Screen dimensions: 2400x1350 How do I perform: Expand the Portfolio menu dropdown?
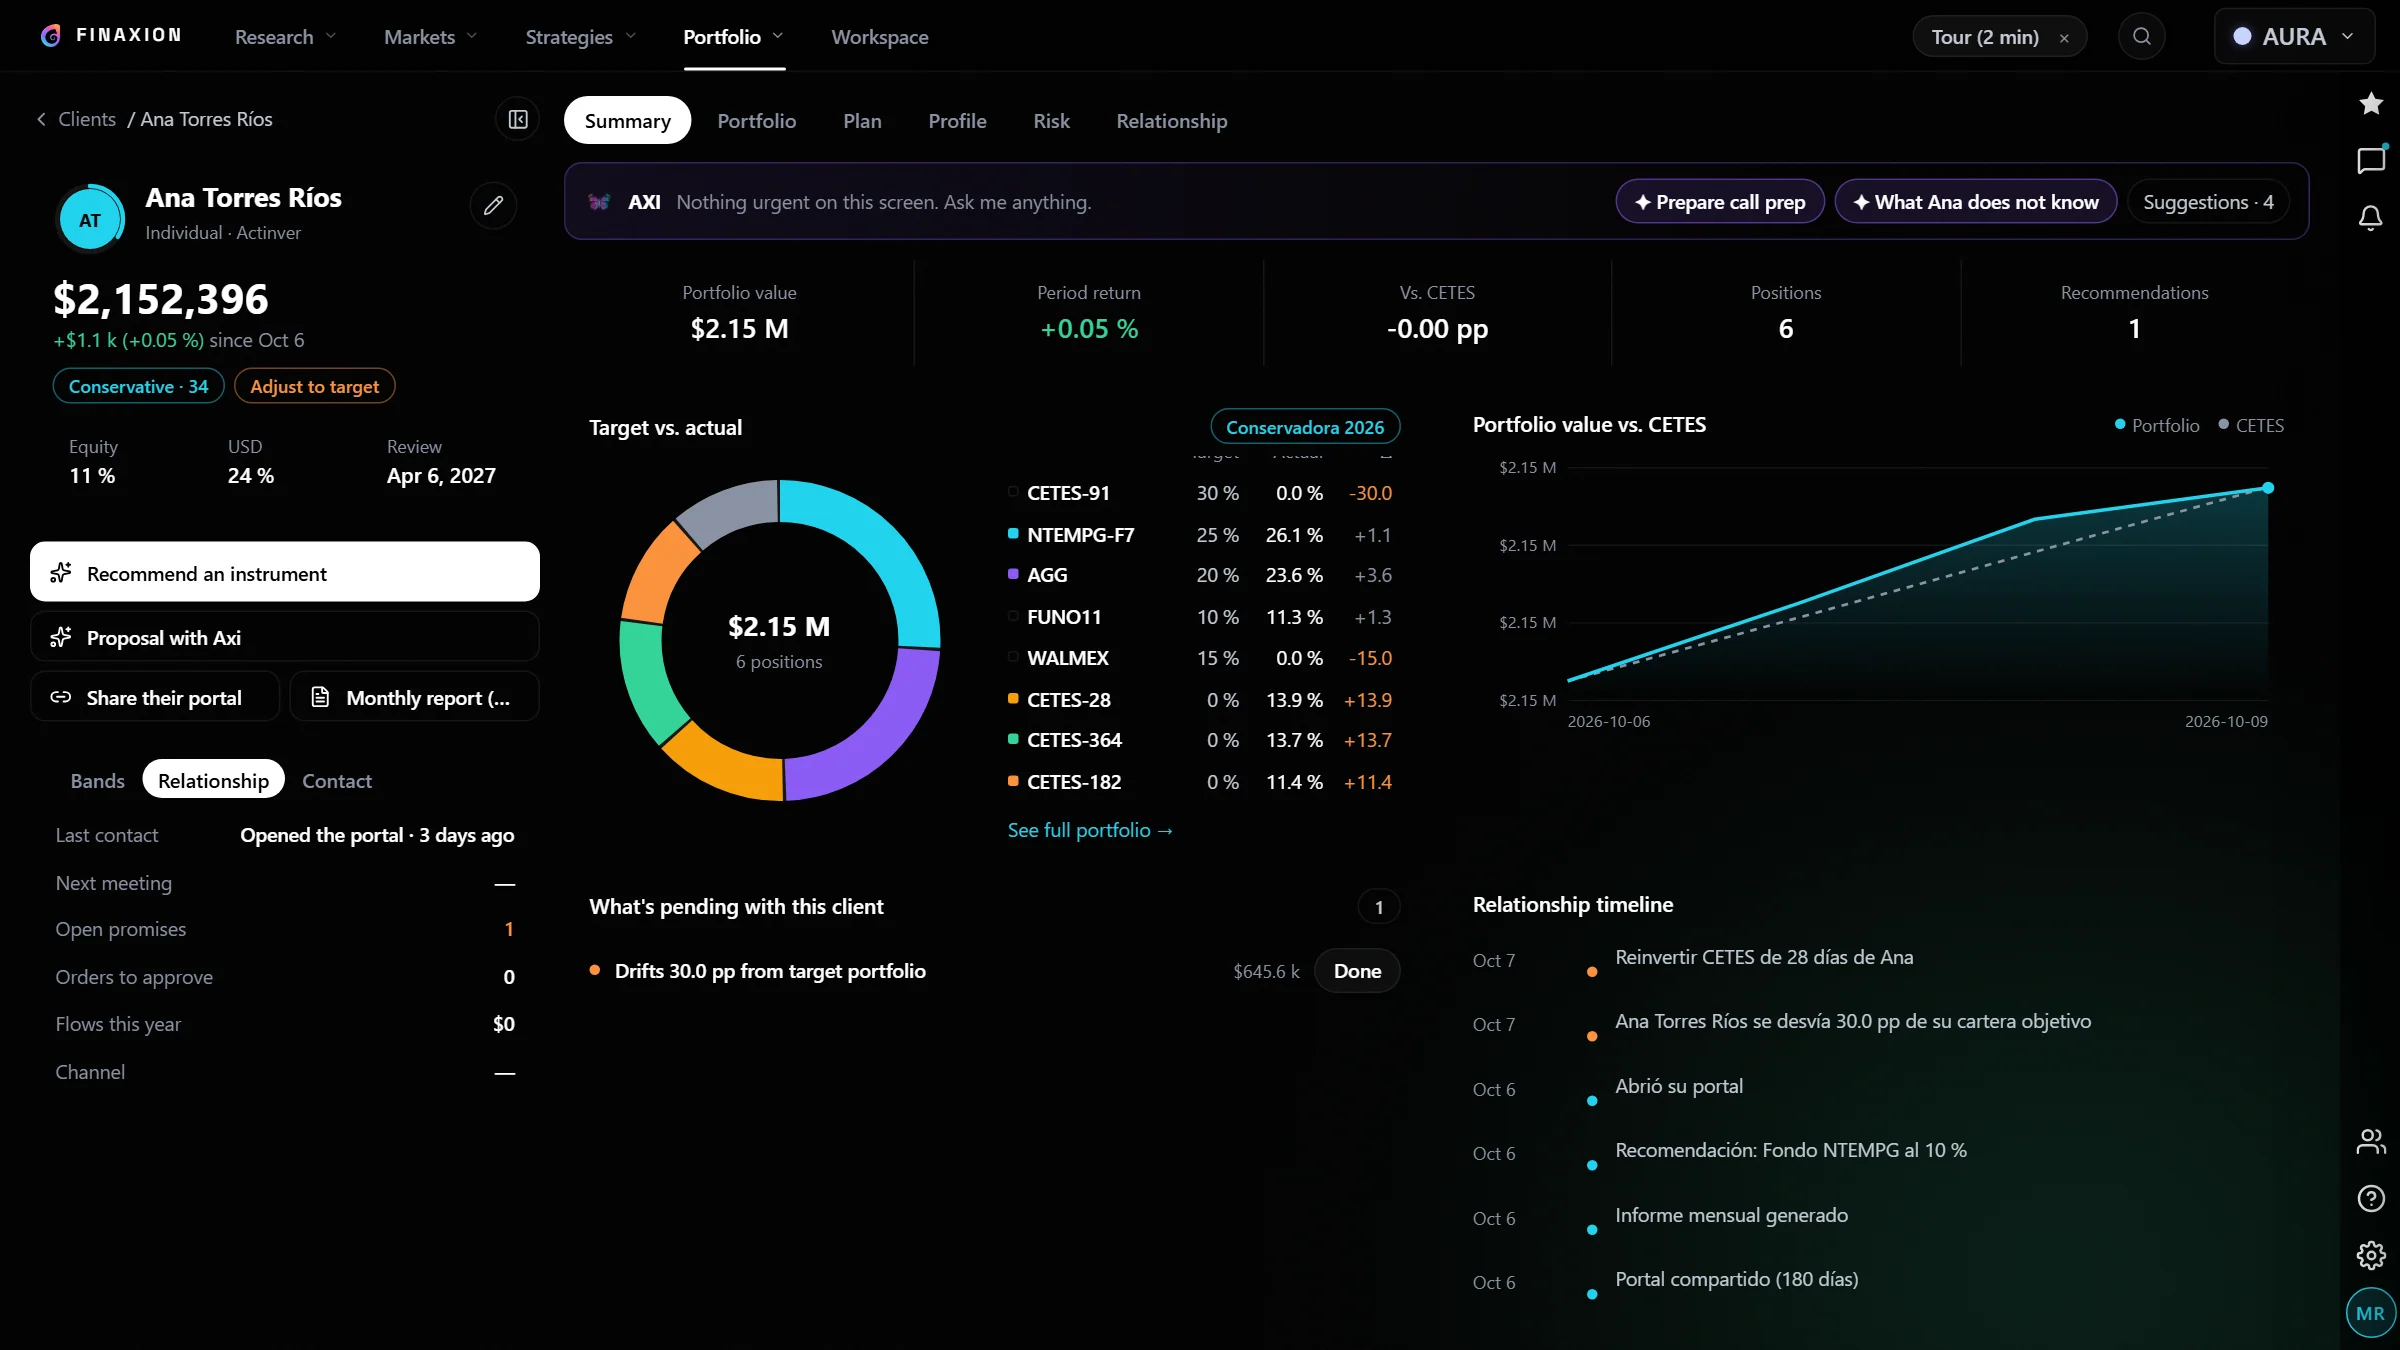click(734, 37)
